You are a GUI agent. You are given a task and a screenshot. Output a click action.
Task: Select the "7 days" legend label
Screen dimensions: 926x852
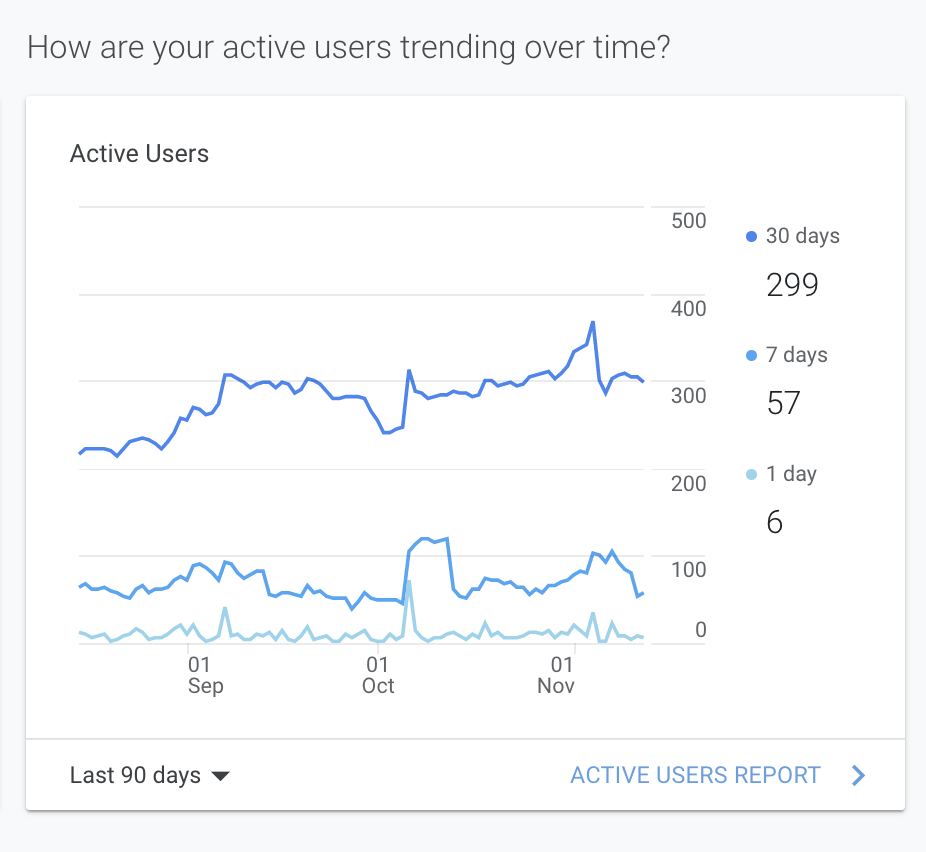click(796, 355)
